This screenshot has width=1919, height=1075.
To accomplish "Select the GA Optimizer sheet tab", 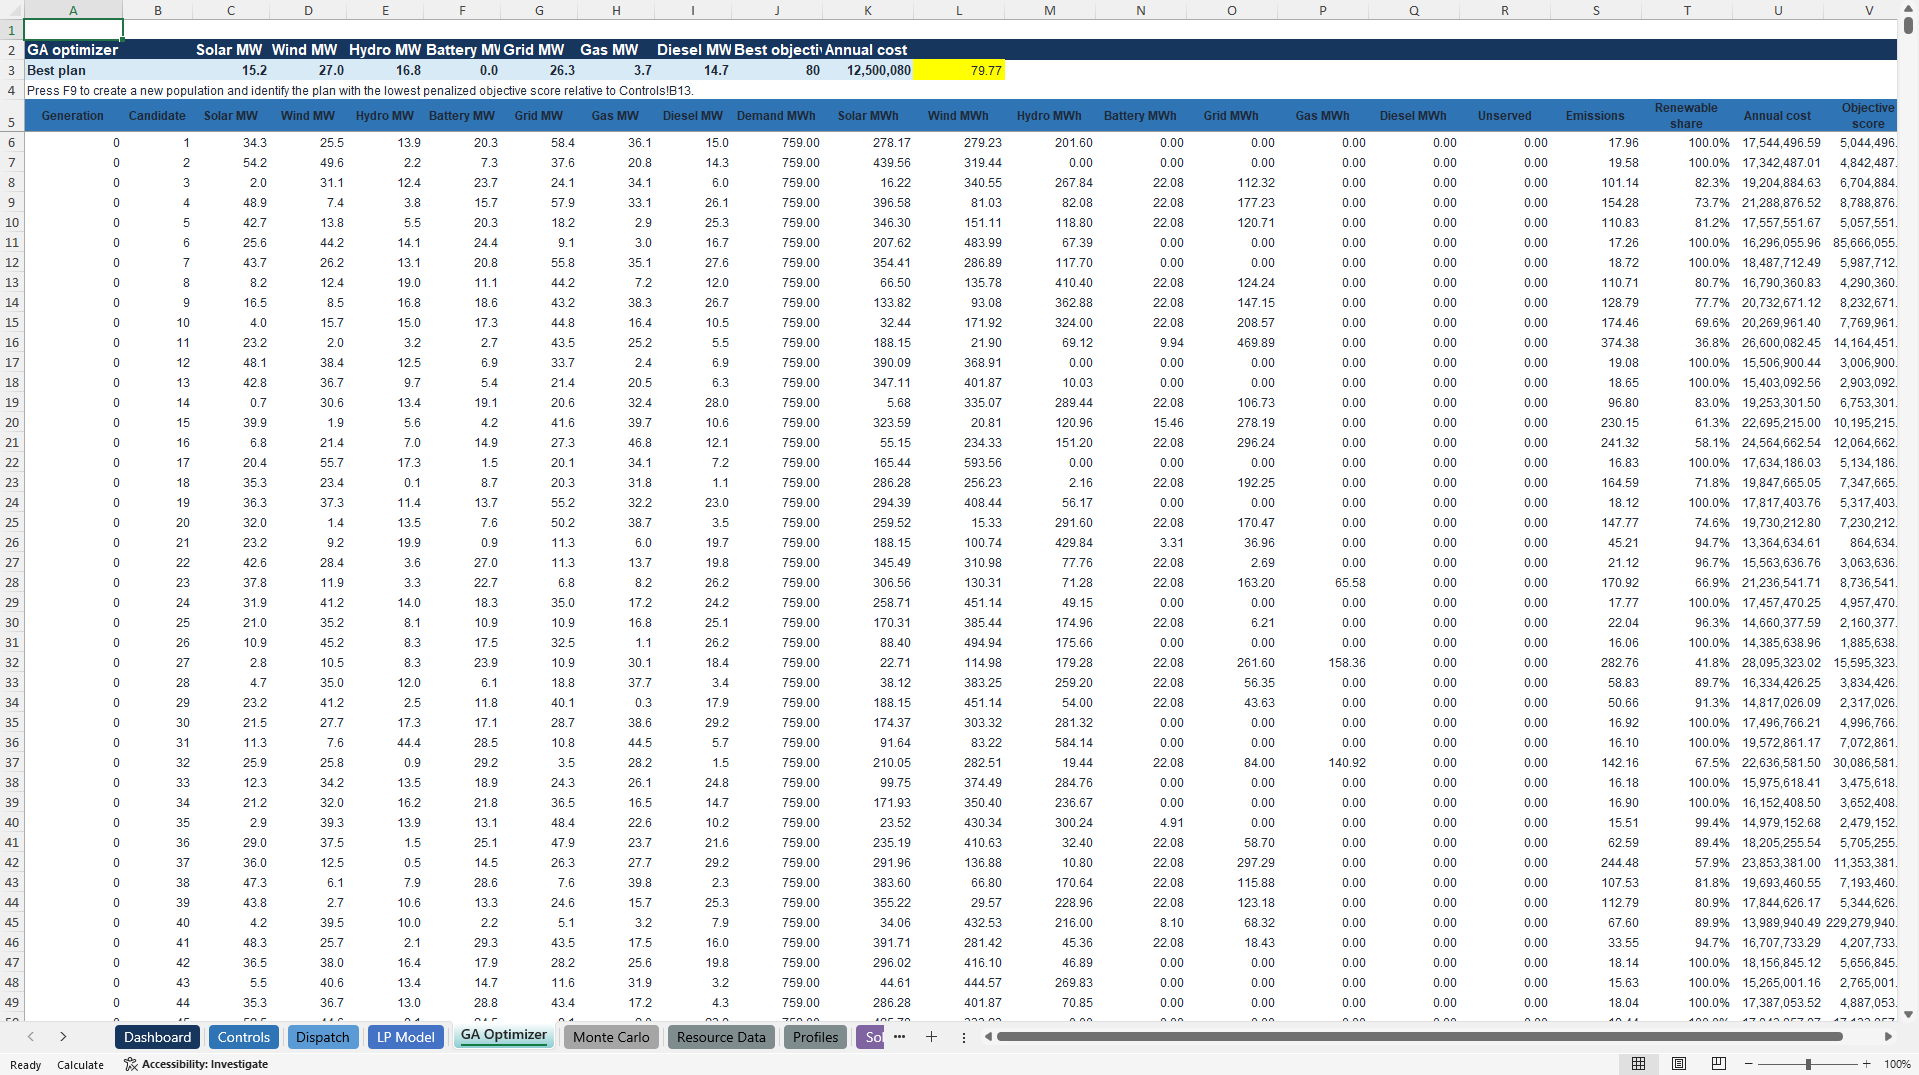I will pyautogui.click(x=503, y=1036).
